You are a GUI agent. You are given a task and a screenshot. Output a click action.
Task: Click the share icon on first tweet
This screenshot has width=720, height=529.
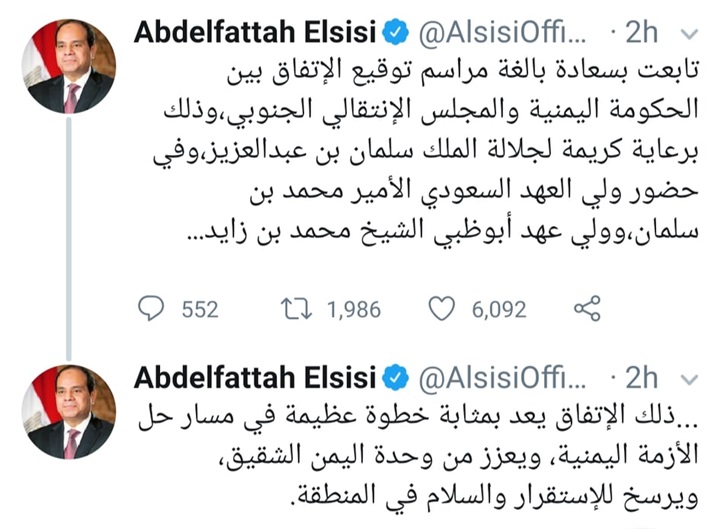click(589, 308)
